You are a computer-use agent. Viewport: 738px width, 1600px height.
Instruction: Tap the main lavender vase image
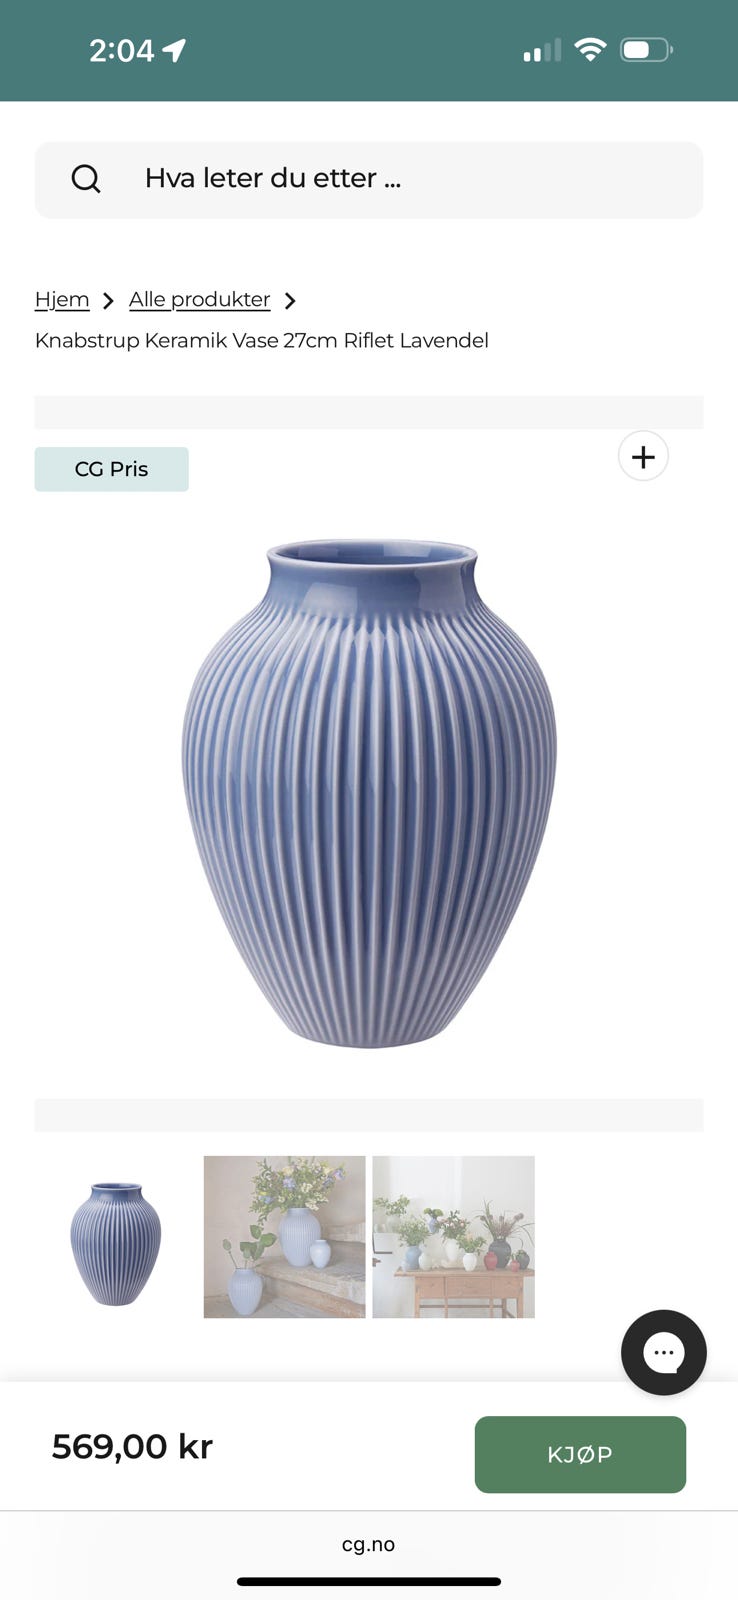pos(369,793)
